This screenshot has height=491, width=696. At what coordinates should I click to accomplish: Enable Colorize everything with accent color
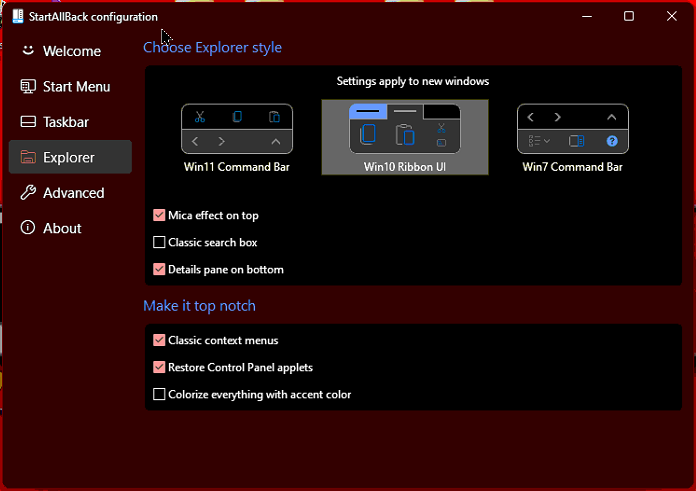click(x=159, y=394)
